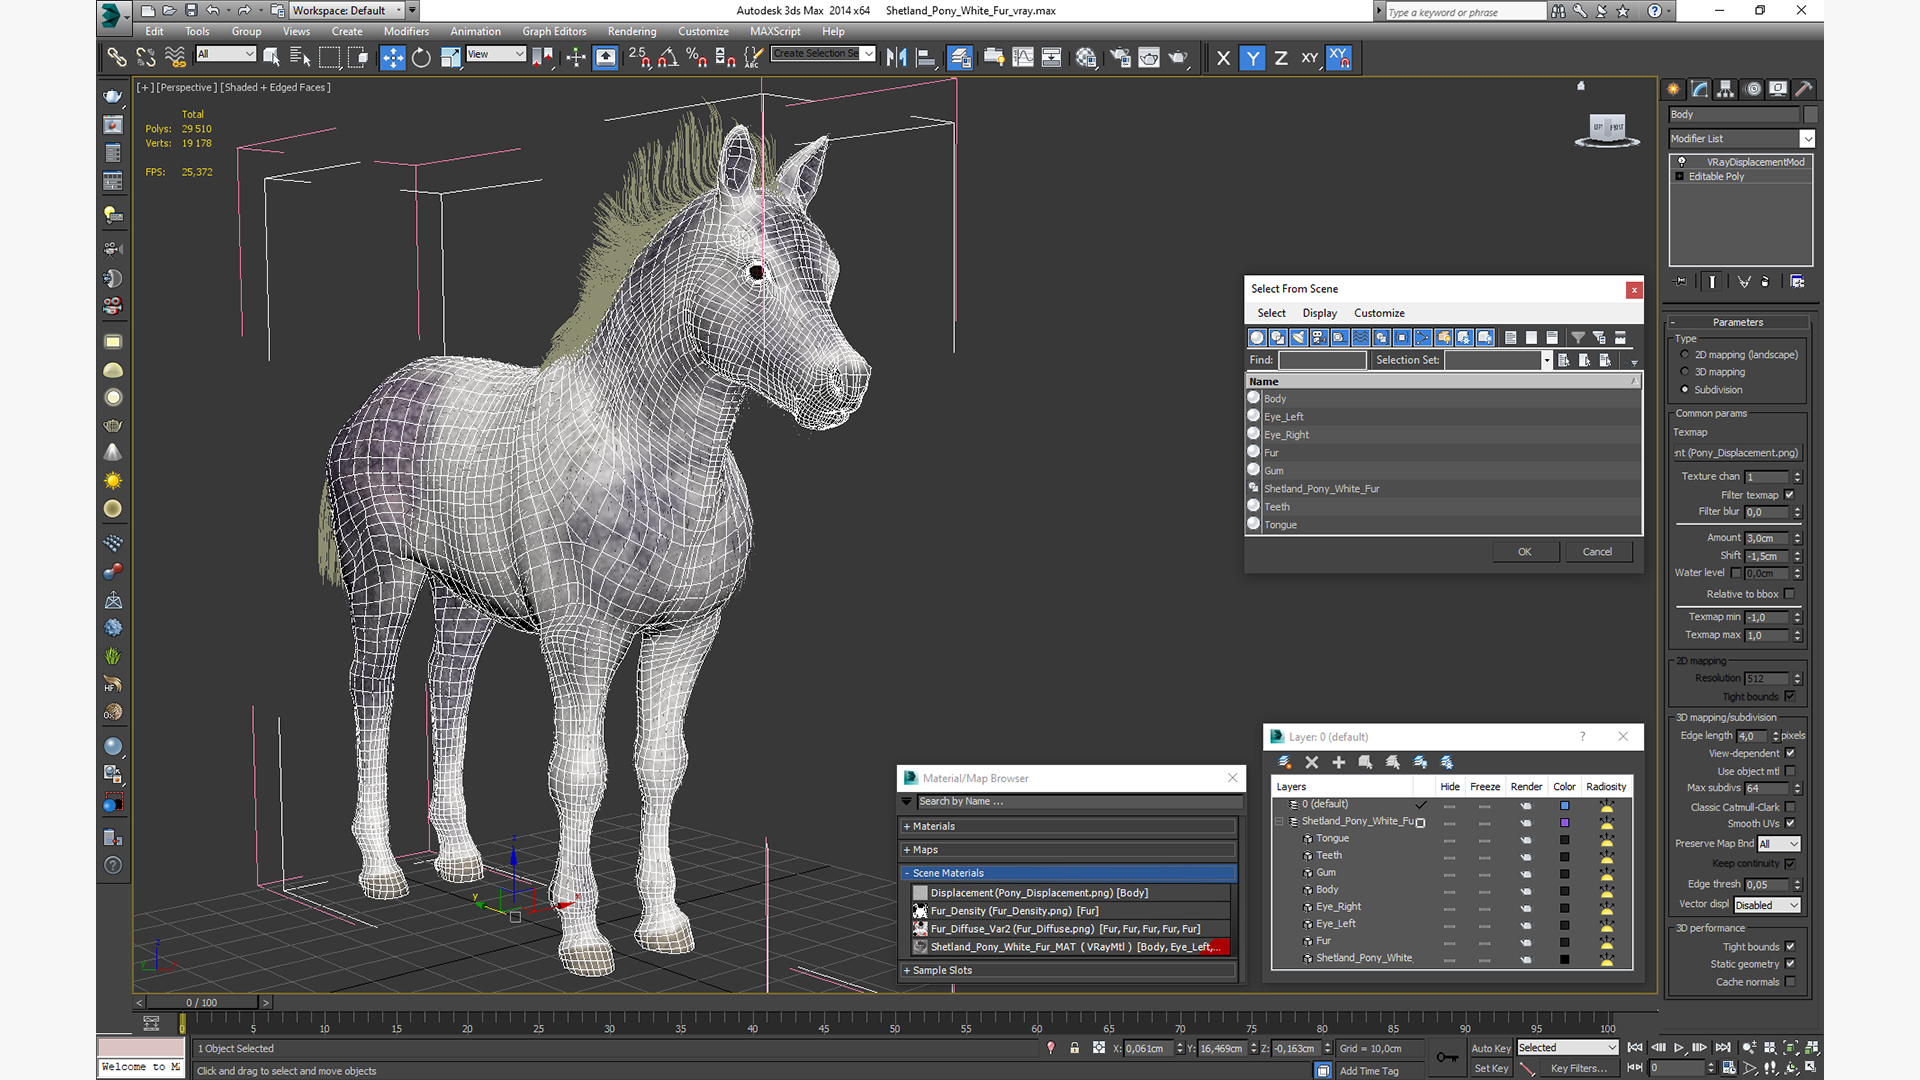Open Display menu in Select From Scene

[x=1319, y=313]
